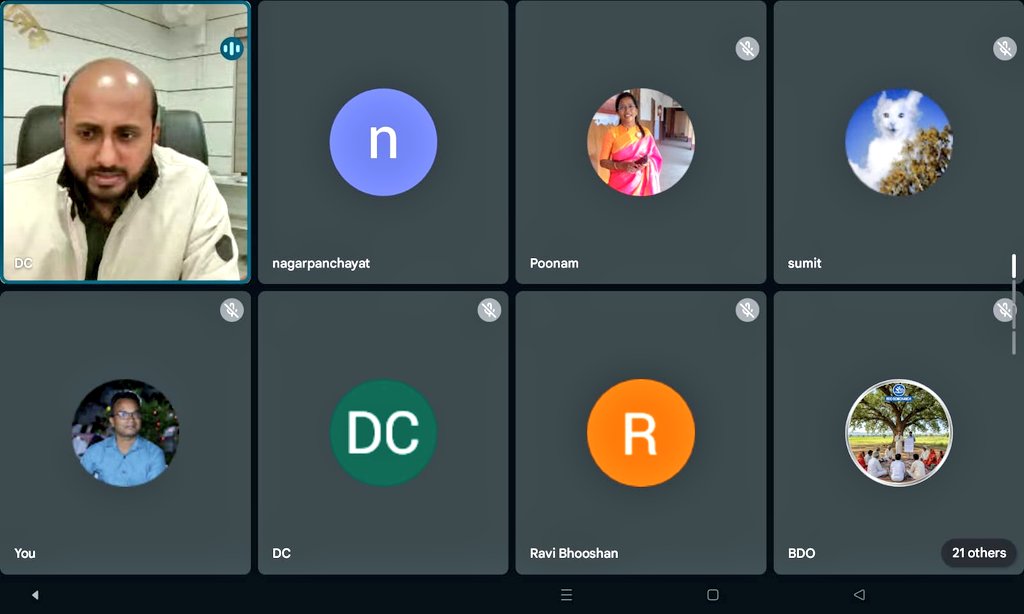Click the 'BDO' name label

801,553
